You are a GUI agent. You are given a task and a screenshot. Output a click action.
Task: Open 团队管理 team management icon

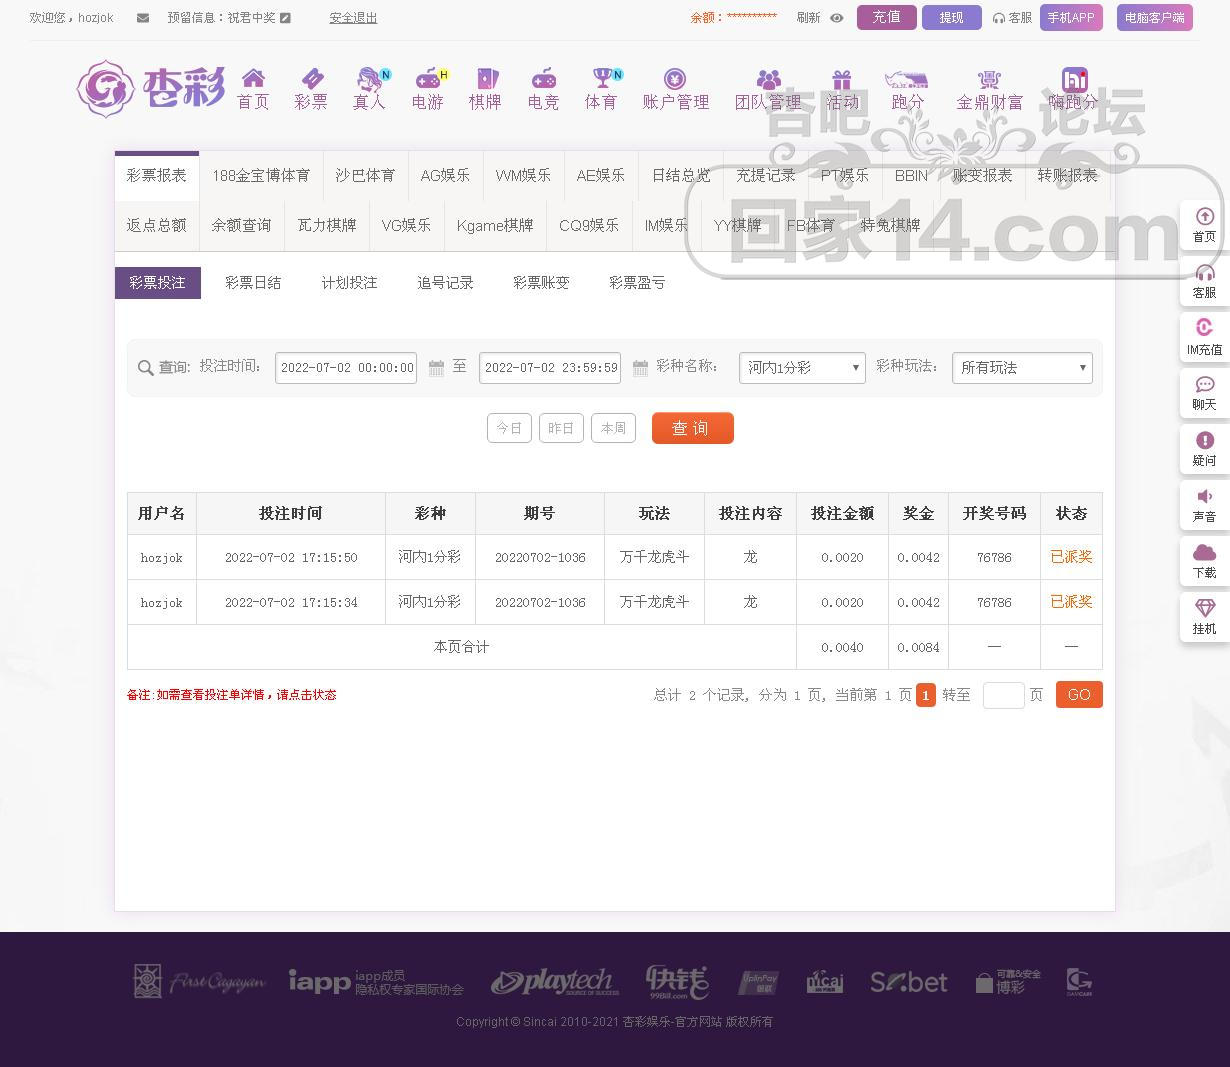click(x=768, y=78)
